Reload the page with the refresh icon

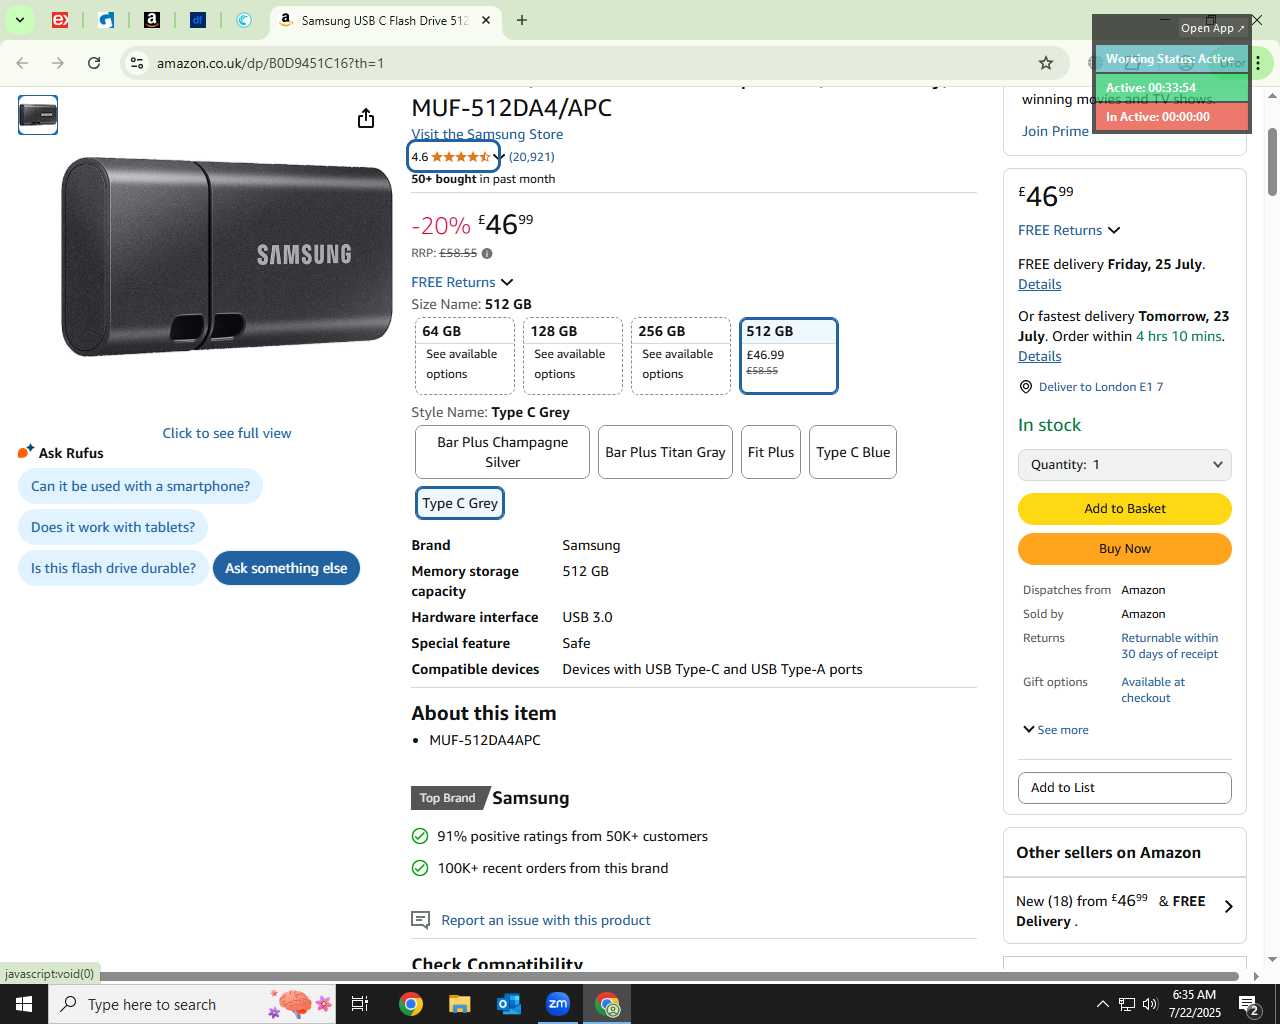[x=94, y=63]
